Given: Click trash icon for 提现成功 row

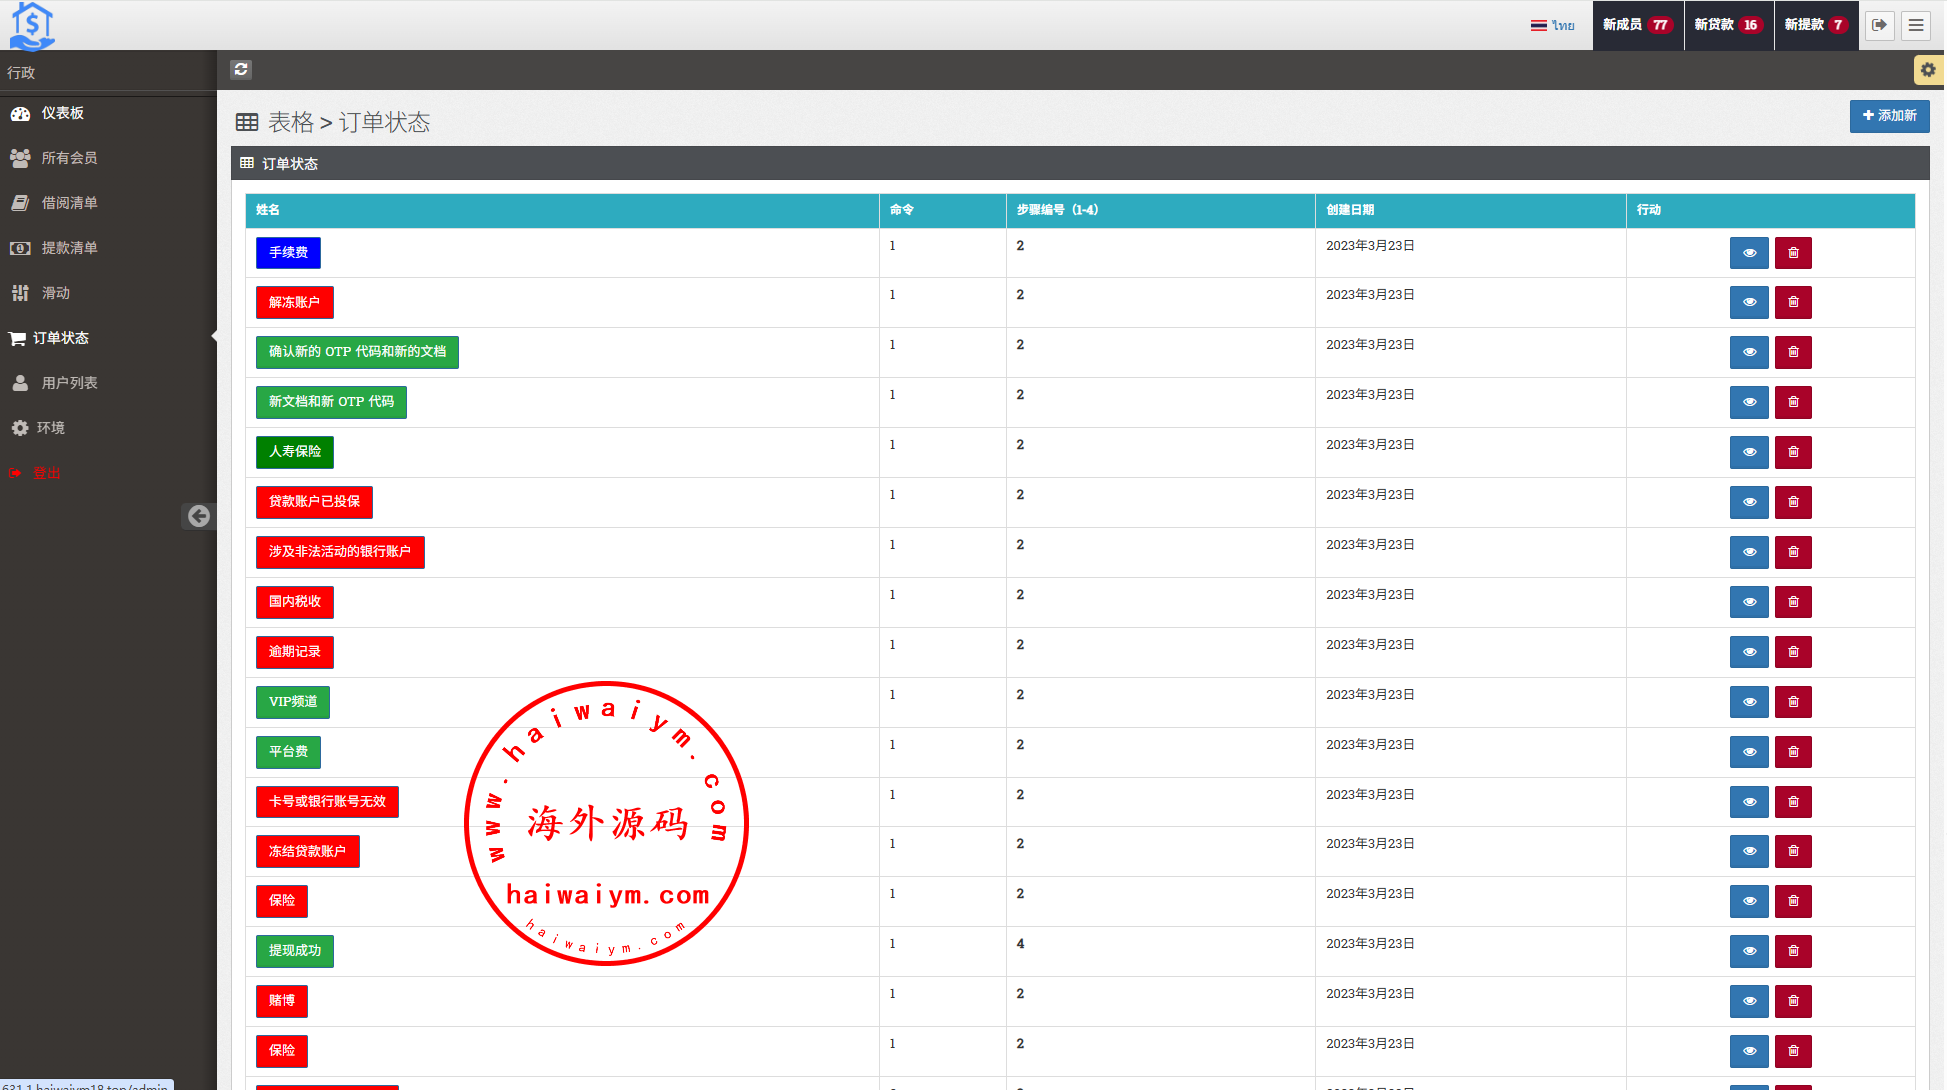Looking at the screenshot, I should click(x=1792, y=951).
